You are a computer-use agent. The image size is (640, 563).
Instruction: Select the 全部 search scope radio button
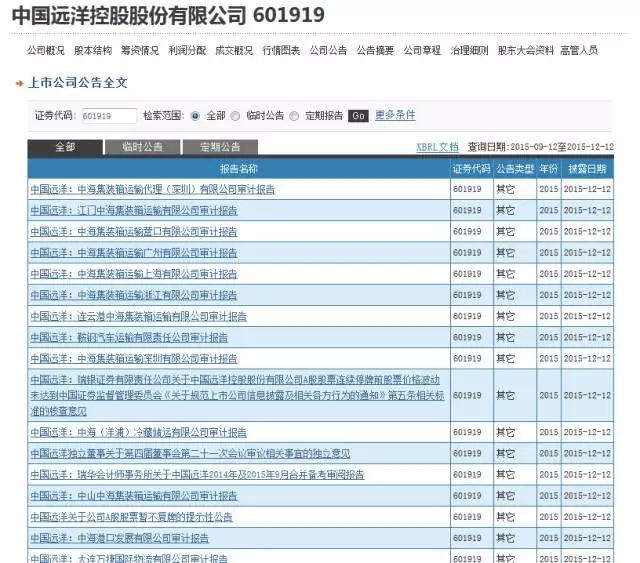[195, 116]
